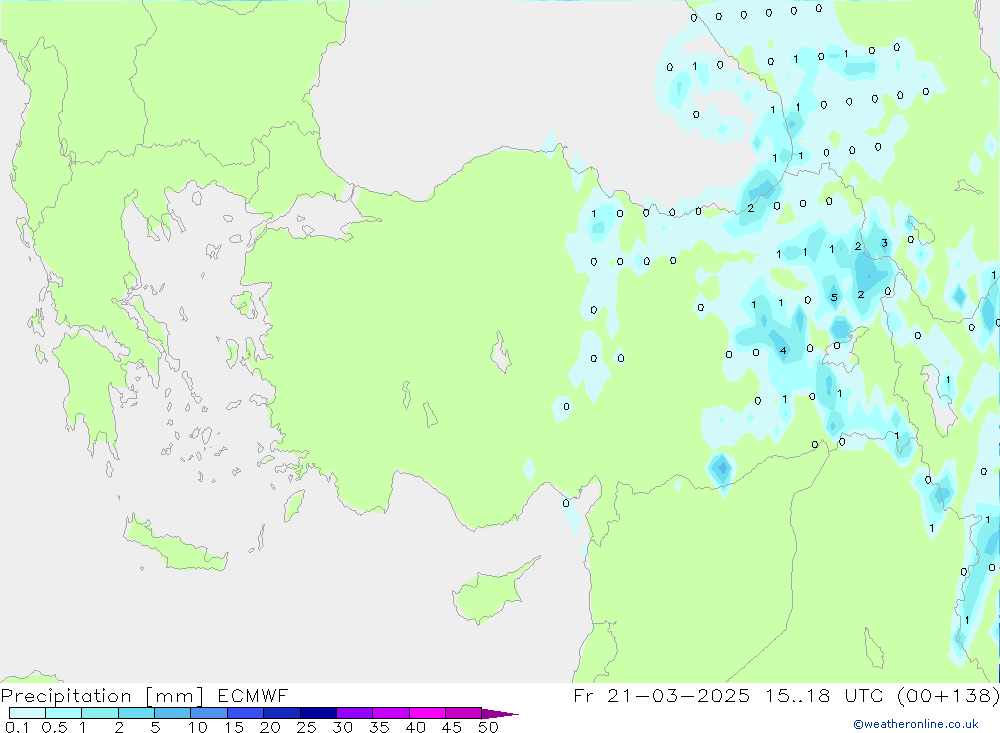Pick the 5–10 mm legend color swatch
This screenshot has height=733, width=1000.
click(x=172, y=713)
